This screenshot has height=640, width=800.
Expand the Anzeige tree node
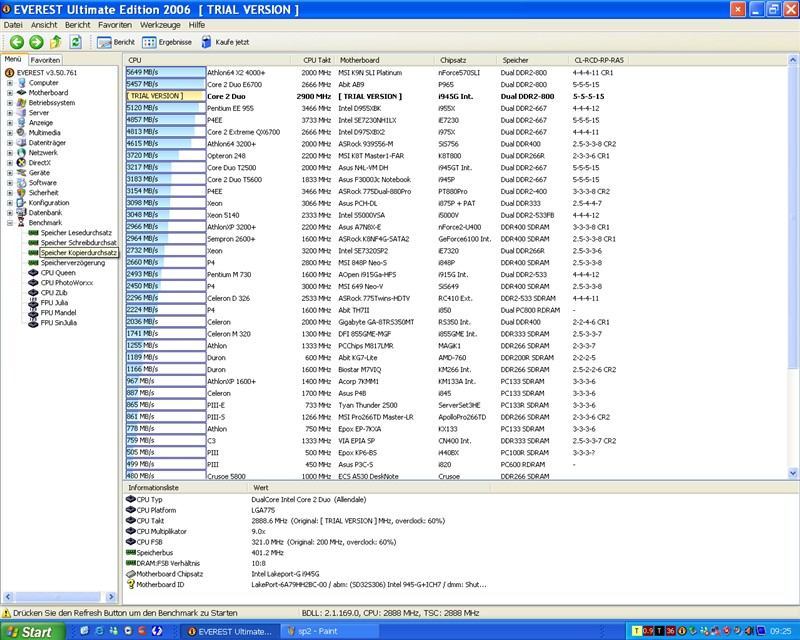[x=10, y=123]
